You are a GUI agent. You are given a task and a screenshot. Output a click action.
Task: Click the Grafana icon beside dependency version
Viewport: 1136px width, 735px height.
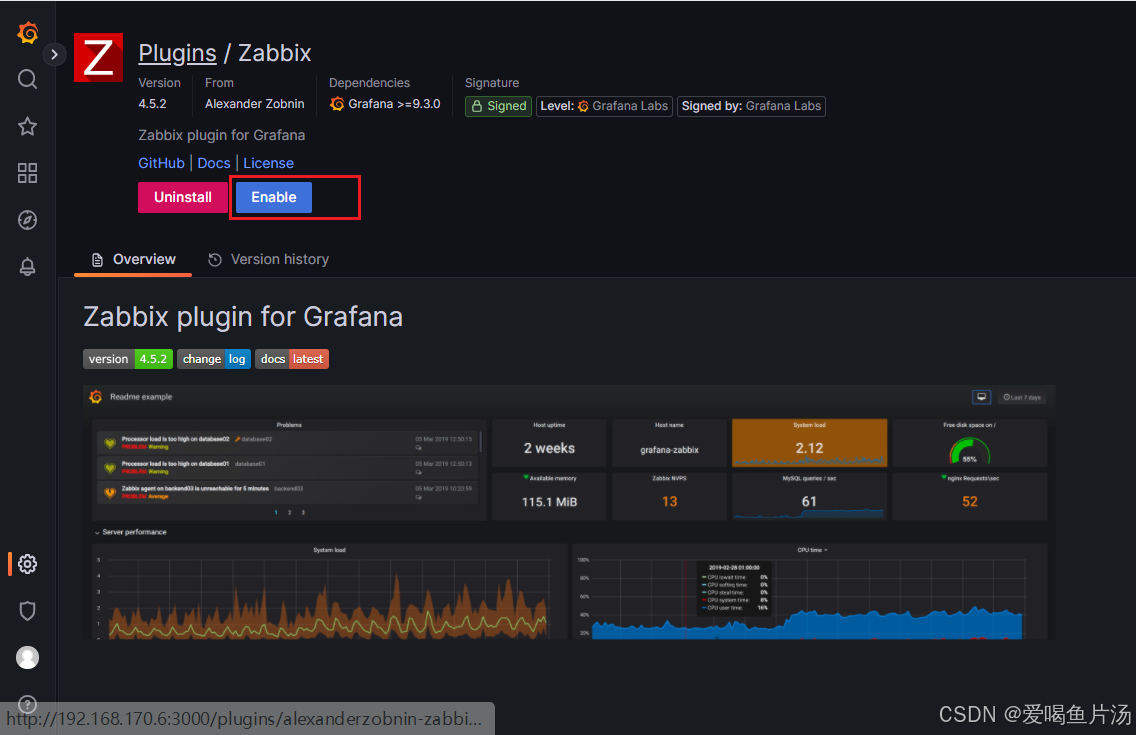pos(337,104)
